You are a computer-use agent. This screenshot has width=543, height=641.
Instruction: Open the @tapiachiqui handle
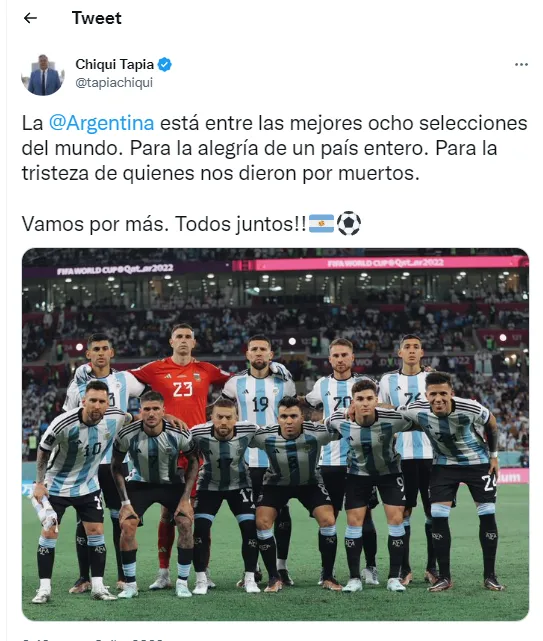coord(114,82)
